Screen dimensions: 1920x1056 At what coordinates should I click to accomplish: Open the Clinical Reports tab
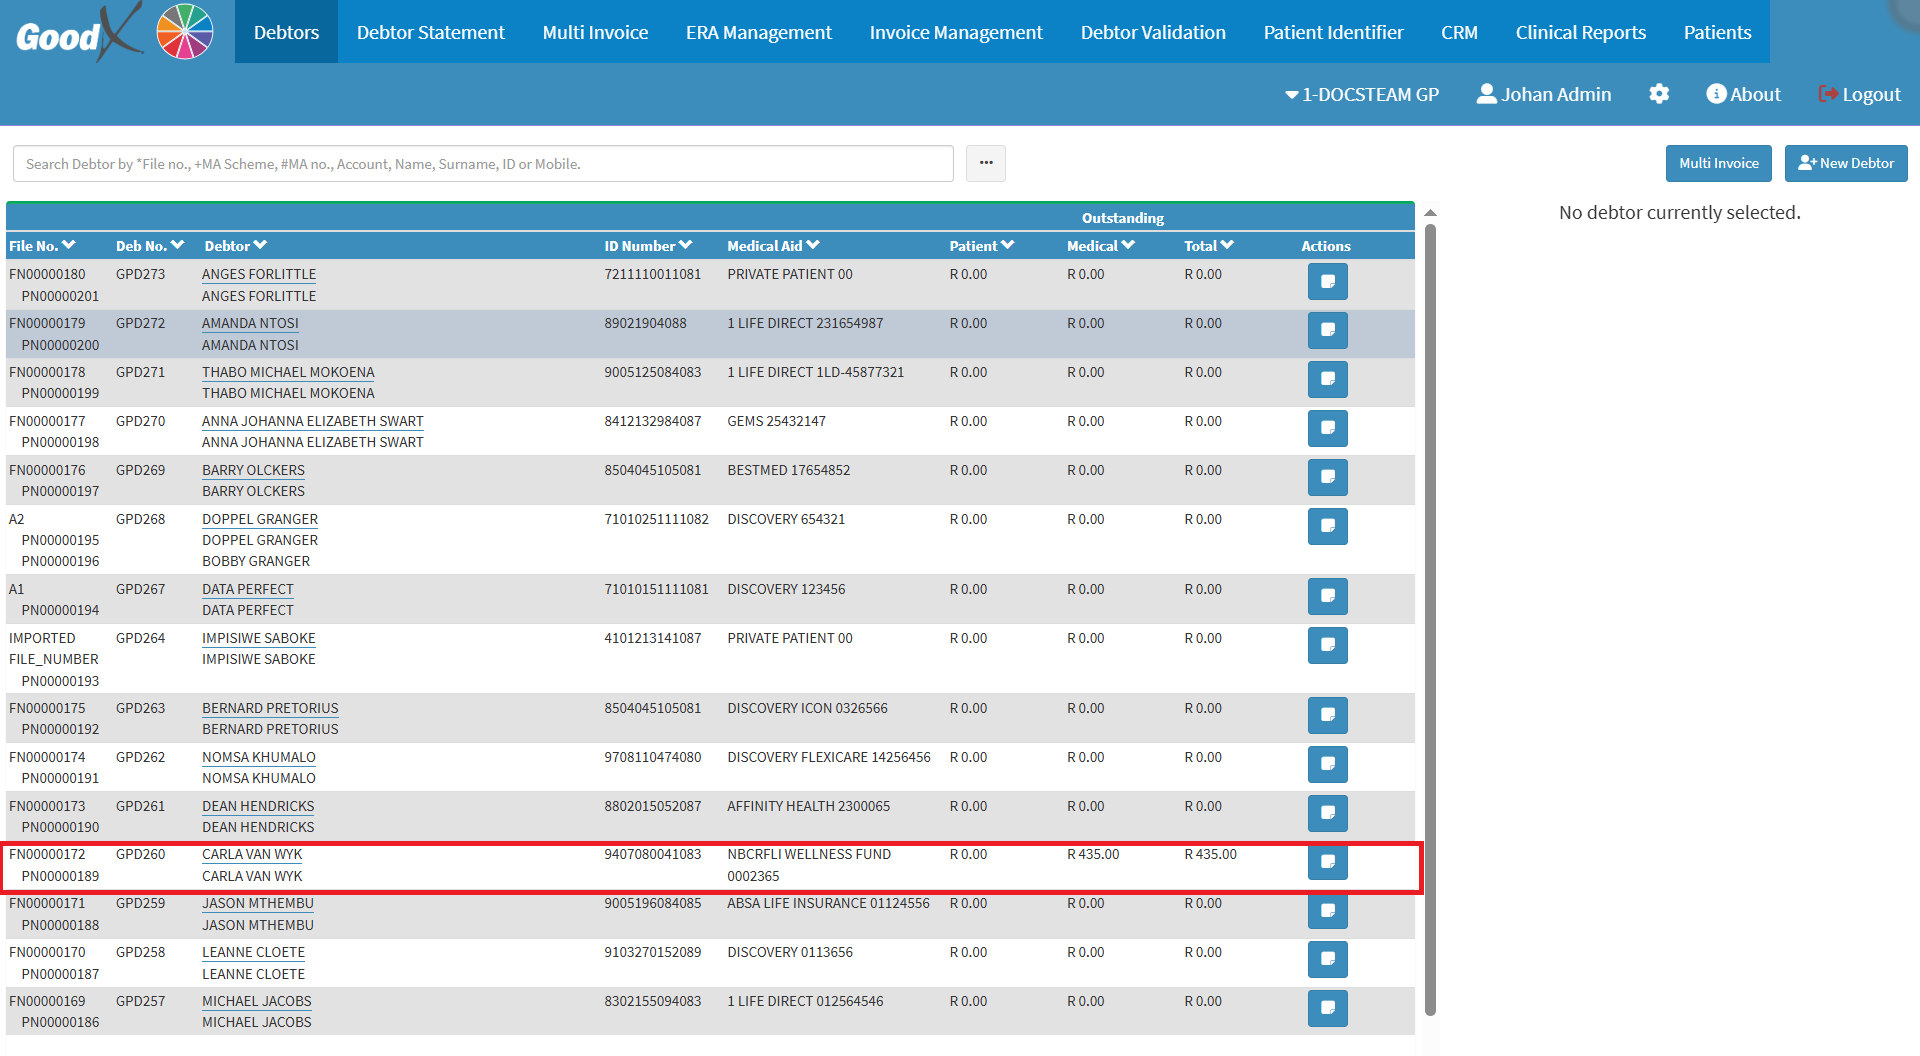click(1580, 32)
